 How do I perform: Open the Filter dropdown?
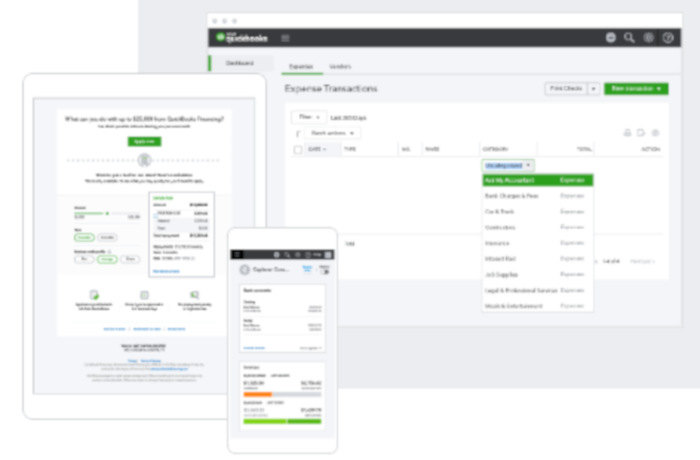pos(309,117)
